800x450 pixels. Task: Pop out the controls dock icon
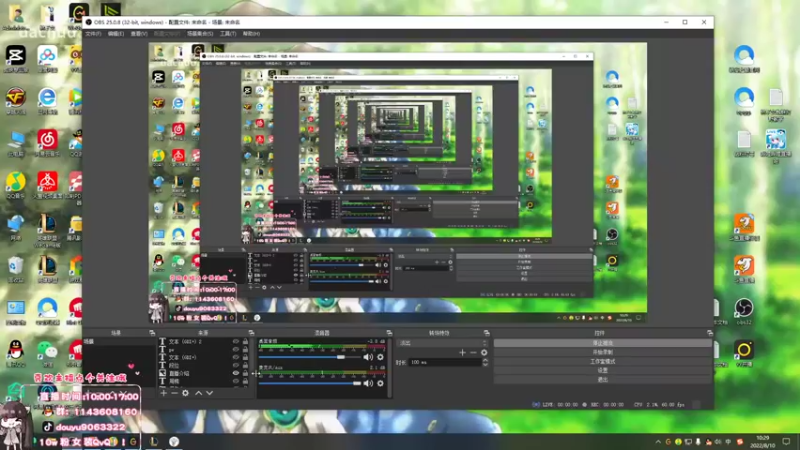(x=710, y=333)
